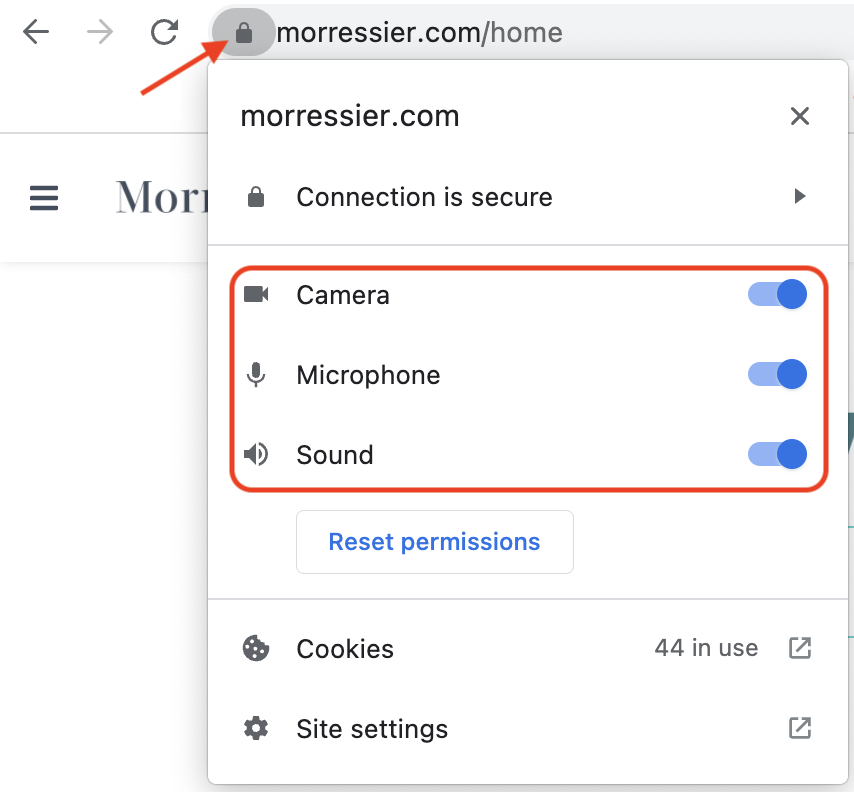The image size is (854, 792).
Task: Click Reset permissions button
Action: pos(435,542)
